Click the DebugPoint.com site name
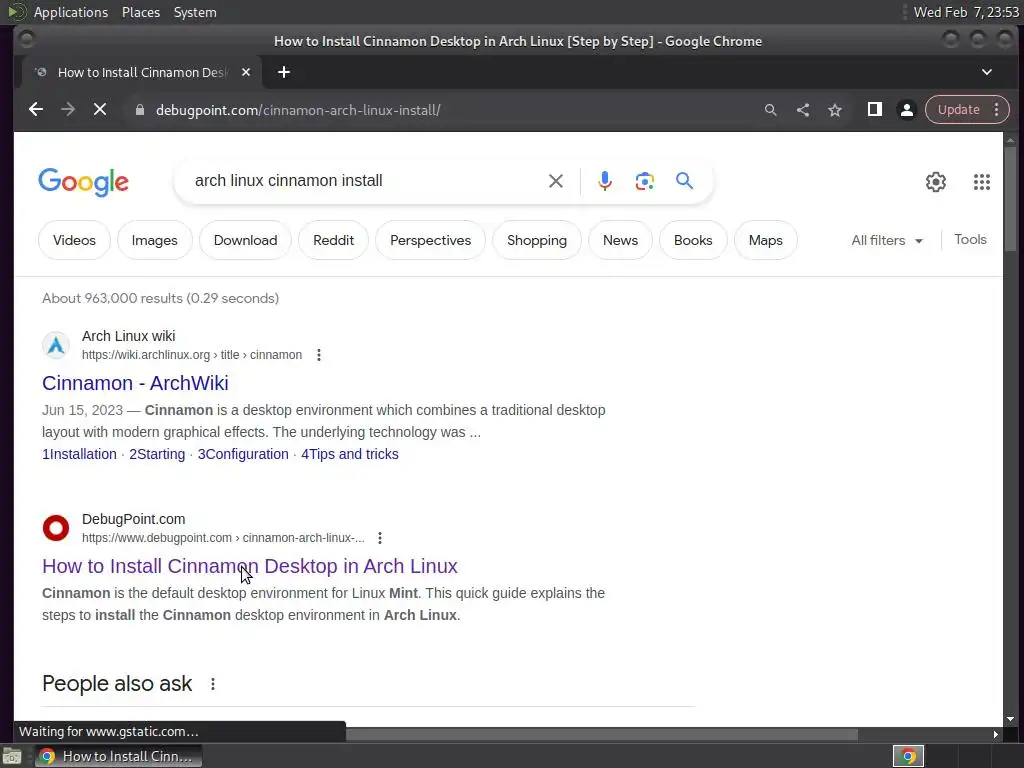 pos(133,519)
